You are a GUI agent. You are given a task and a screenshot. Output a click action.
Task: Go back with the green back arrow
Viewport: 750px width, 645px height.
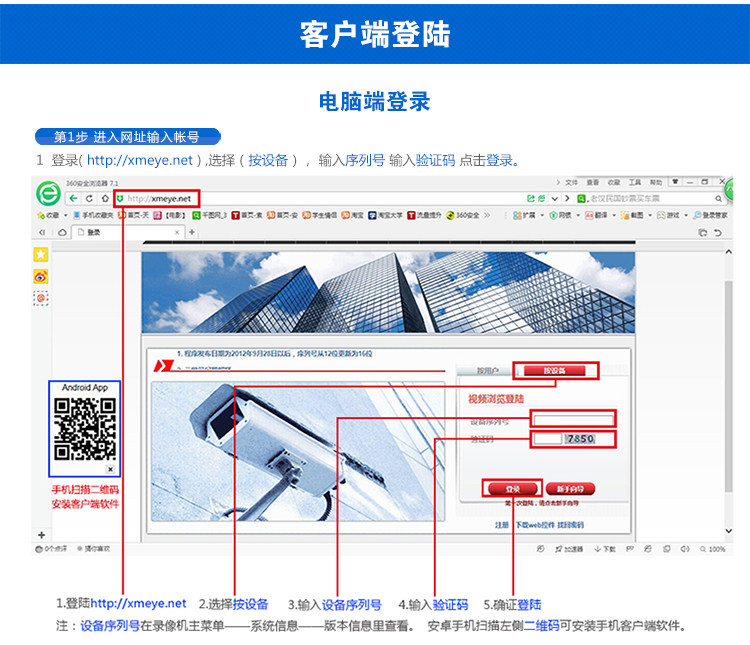point(73,198)
